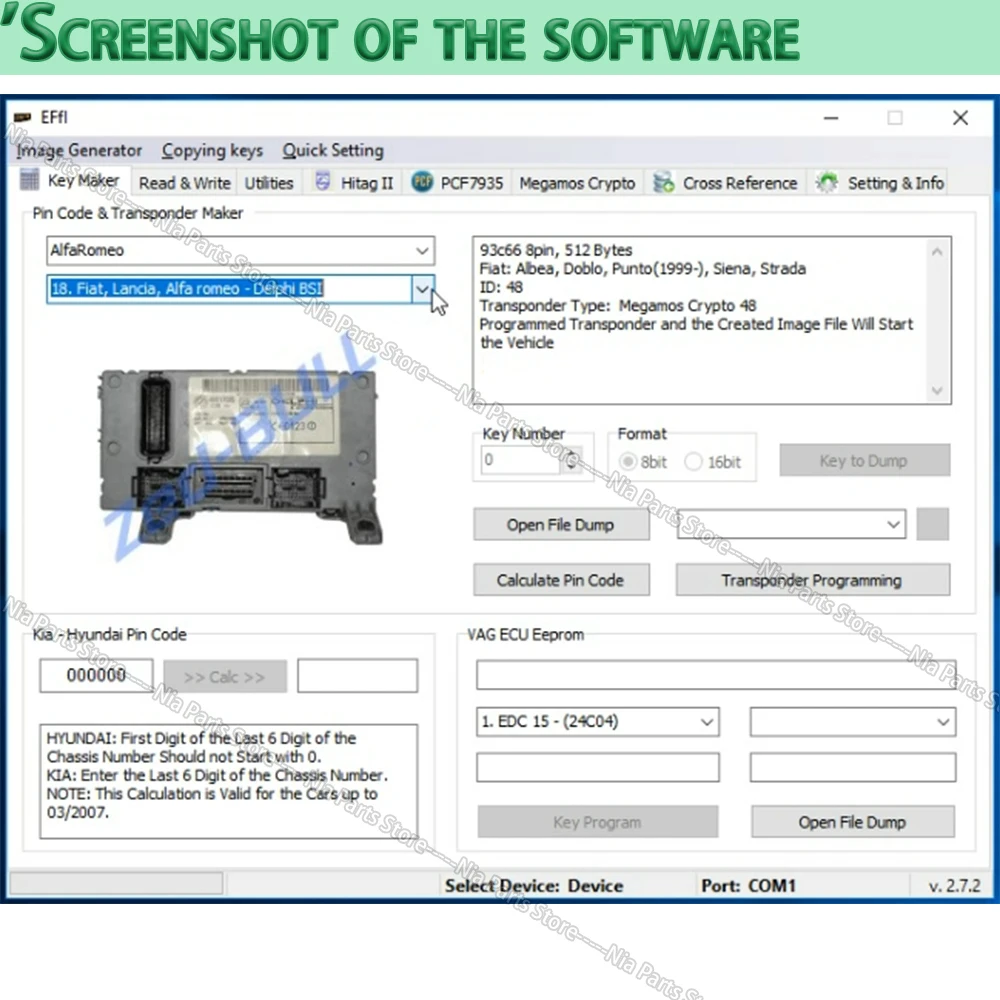Click Open File Dump in Pin Code section
The image size is (1000, 1000).
click(561, 525)
